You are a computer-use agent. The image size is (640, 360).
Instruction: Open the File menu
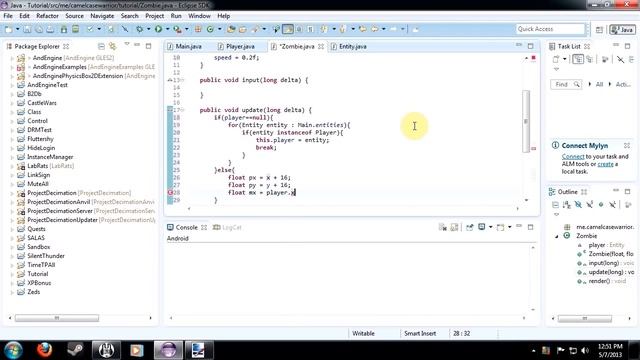point(8,16)
